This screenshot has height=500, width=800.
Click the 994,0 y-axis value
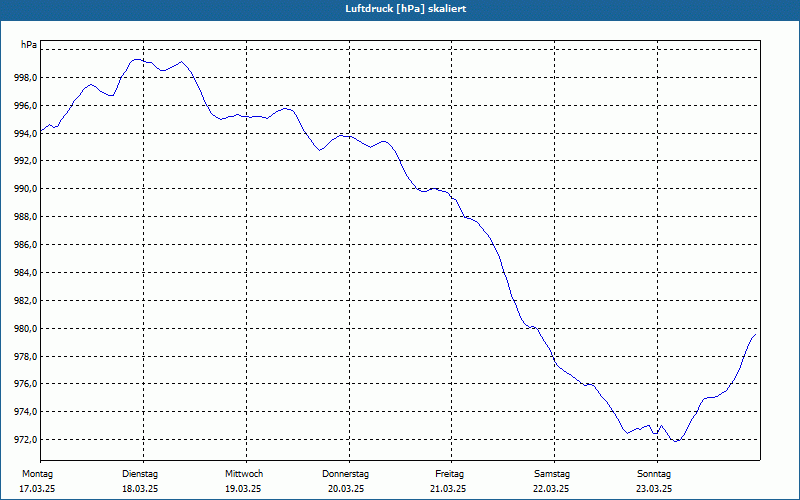click(26, 134)
